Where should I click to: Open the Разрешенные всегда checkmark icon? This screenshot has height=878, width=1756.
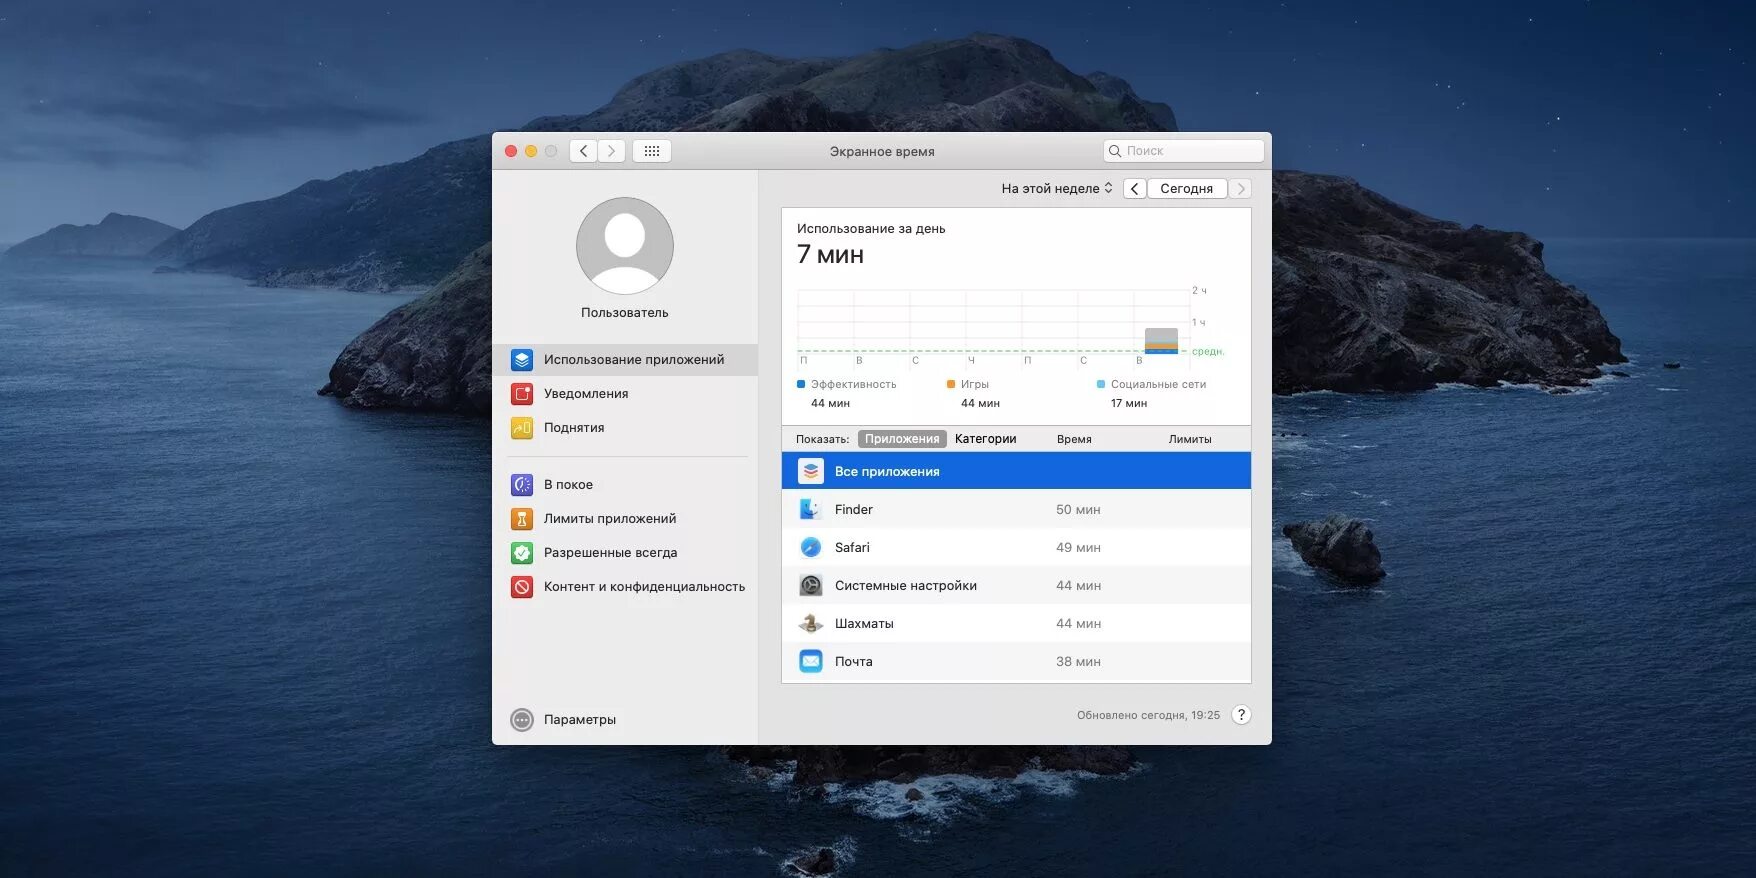click(x=522, y=553)
